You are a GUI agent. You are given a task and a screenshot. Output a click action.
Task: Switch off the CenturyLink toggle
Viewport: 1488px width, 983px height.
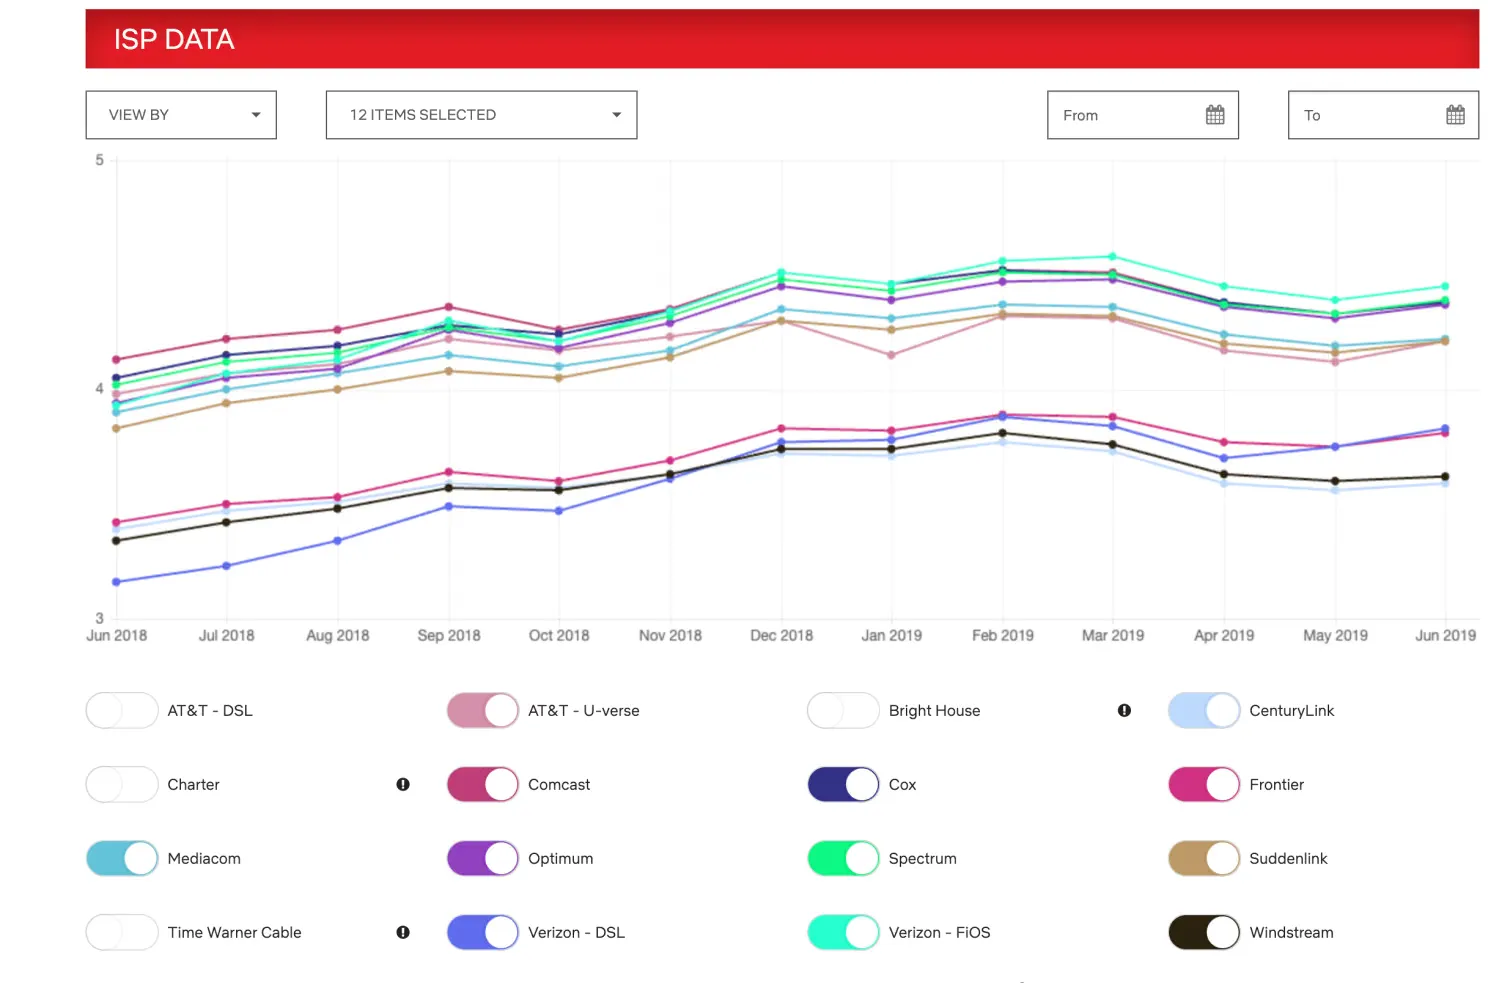pyautogui.click(x=1204, y=711)
